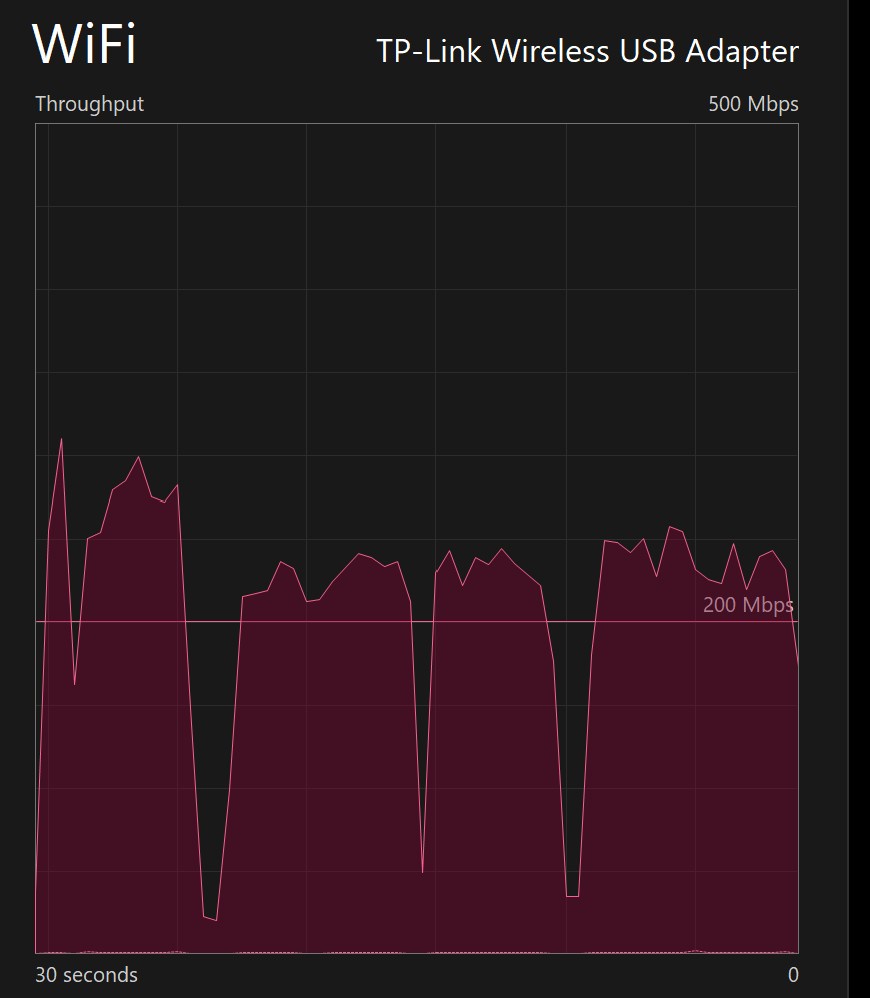Click the Throughput graph label

pos(89,104)
